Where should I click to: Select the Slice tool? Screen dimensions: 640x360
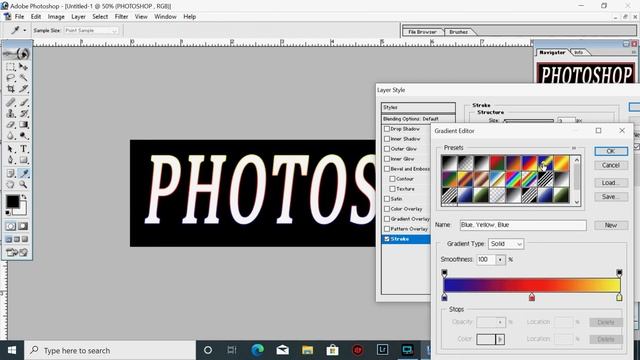pos(23,89)
